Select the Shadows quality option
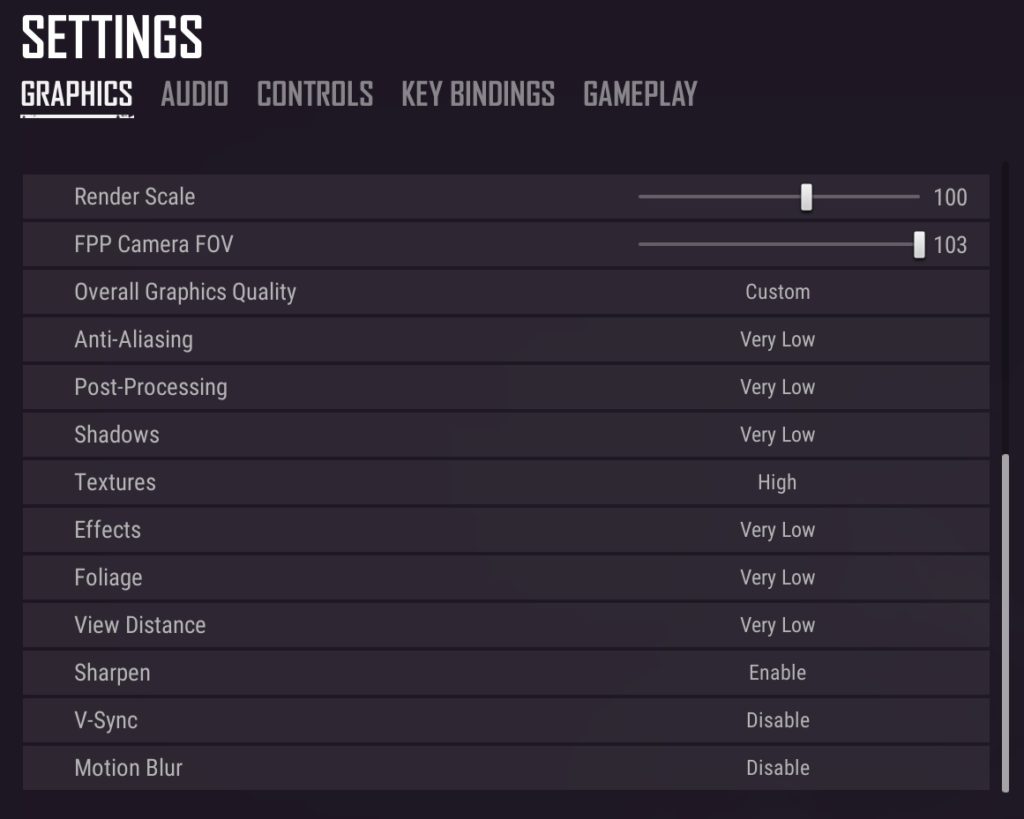Screen dimensions: 1024x819 pos(777,435)
